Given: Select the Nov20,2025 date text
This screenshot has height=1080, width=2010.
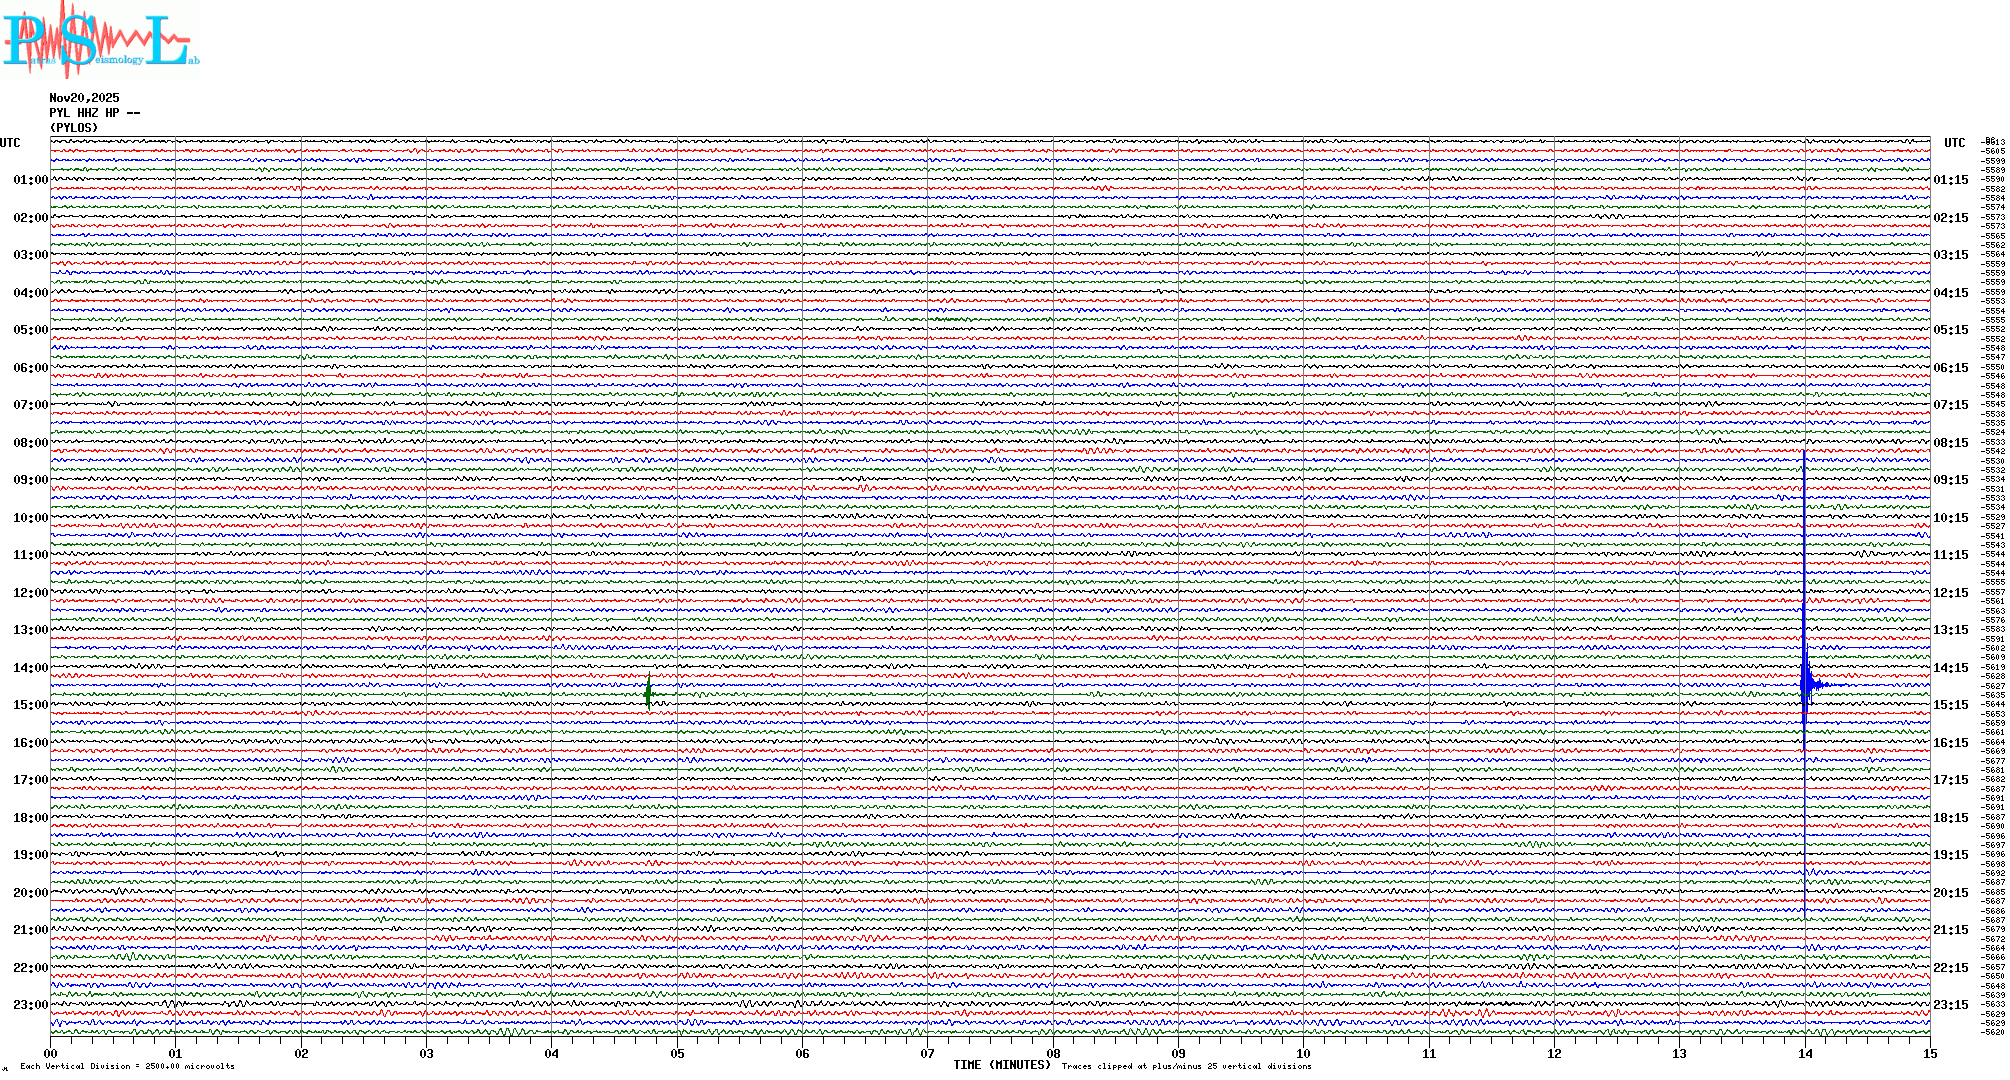Looking at the screenshot, I should click(84, 98).
